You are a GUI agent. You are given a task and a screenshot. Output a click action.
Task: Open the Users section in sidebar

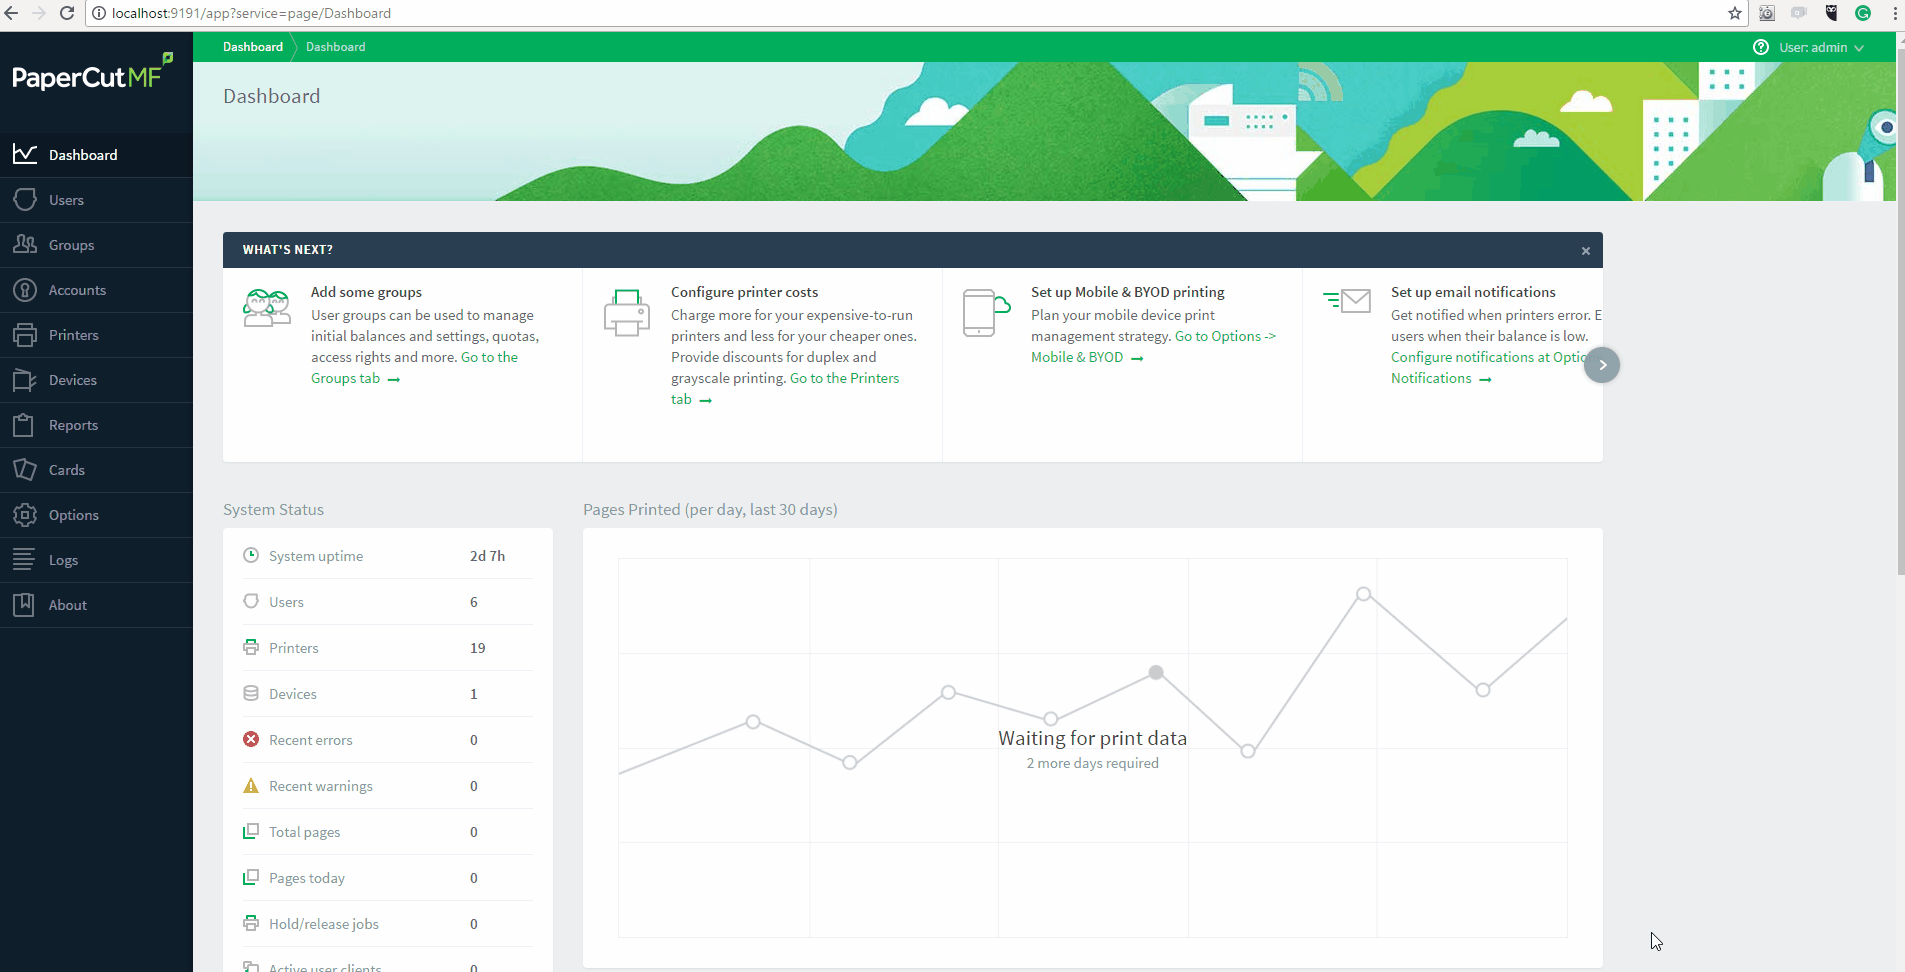click(96, 200)
